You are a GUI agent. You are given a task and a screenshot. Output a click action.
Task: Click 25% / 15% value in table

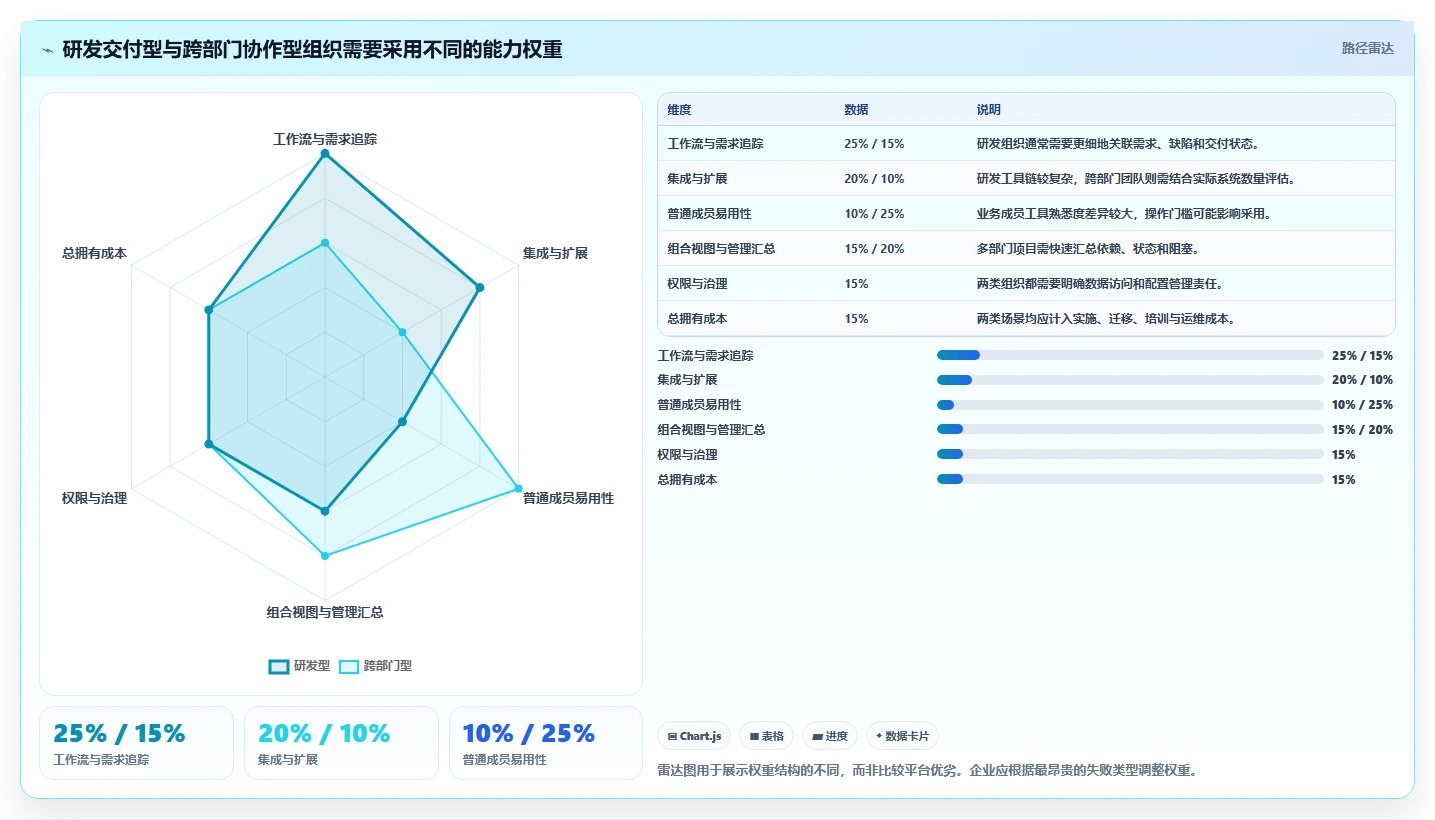coord(874,143)
